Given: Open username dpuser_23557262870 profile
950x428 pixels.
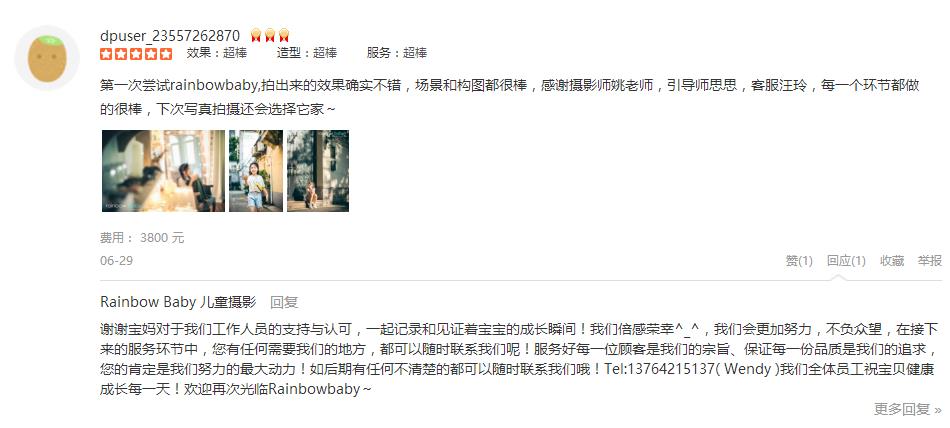Looking at the screenshot, I should tap(170, 36).
